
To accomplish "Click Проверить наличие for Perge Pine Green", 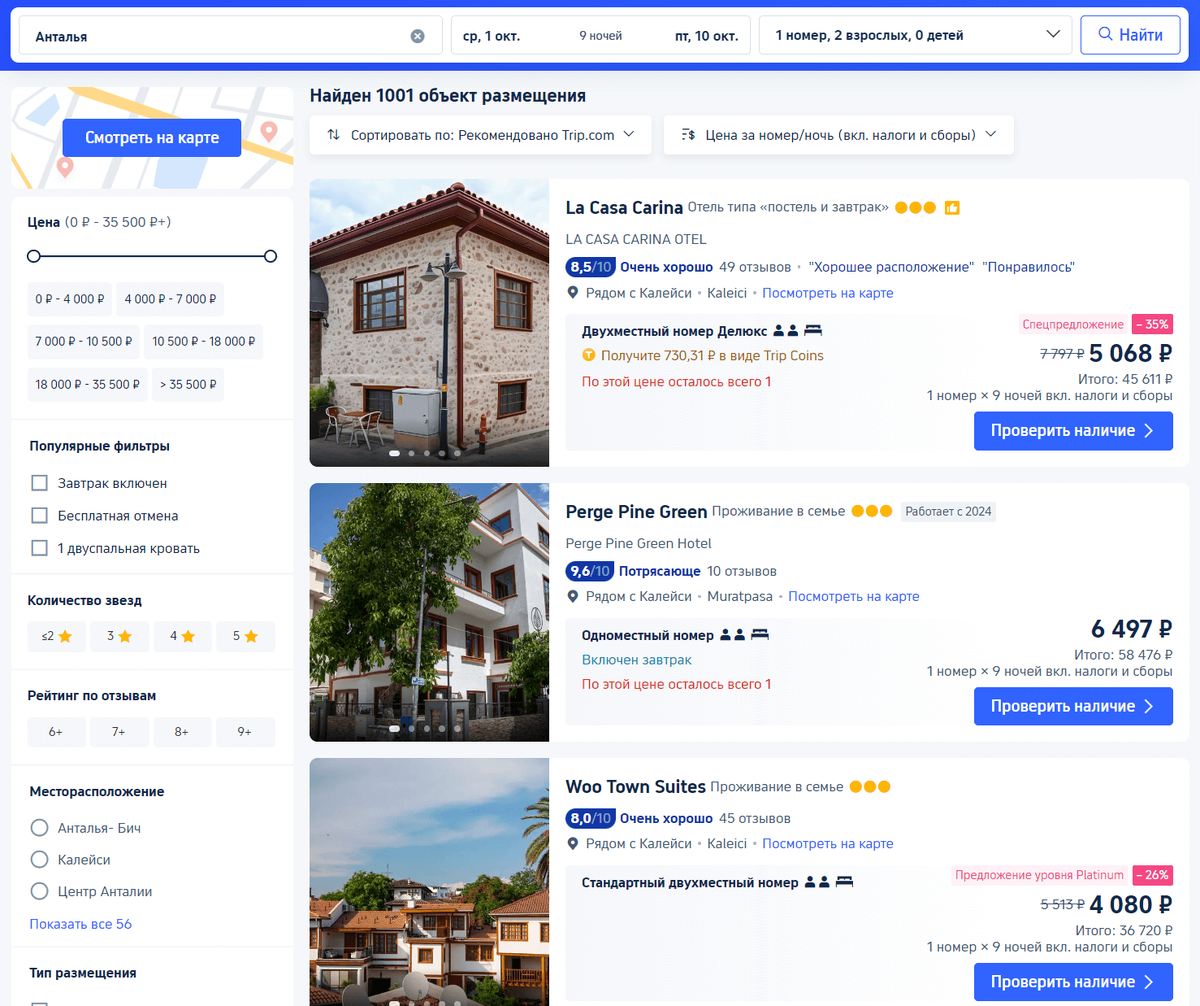I will coord(1073,706).
